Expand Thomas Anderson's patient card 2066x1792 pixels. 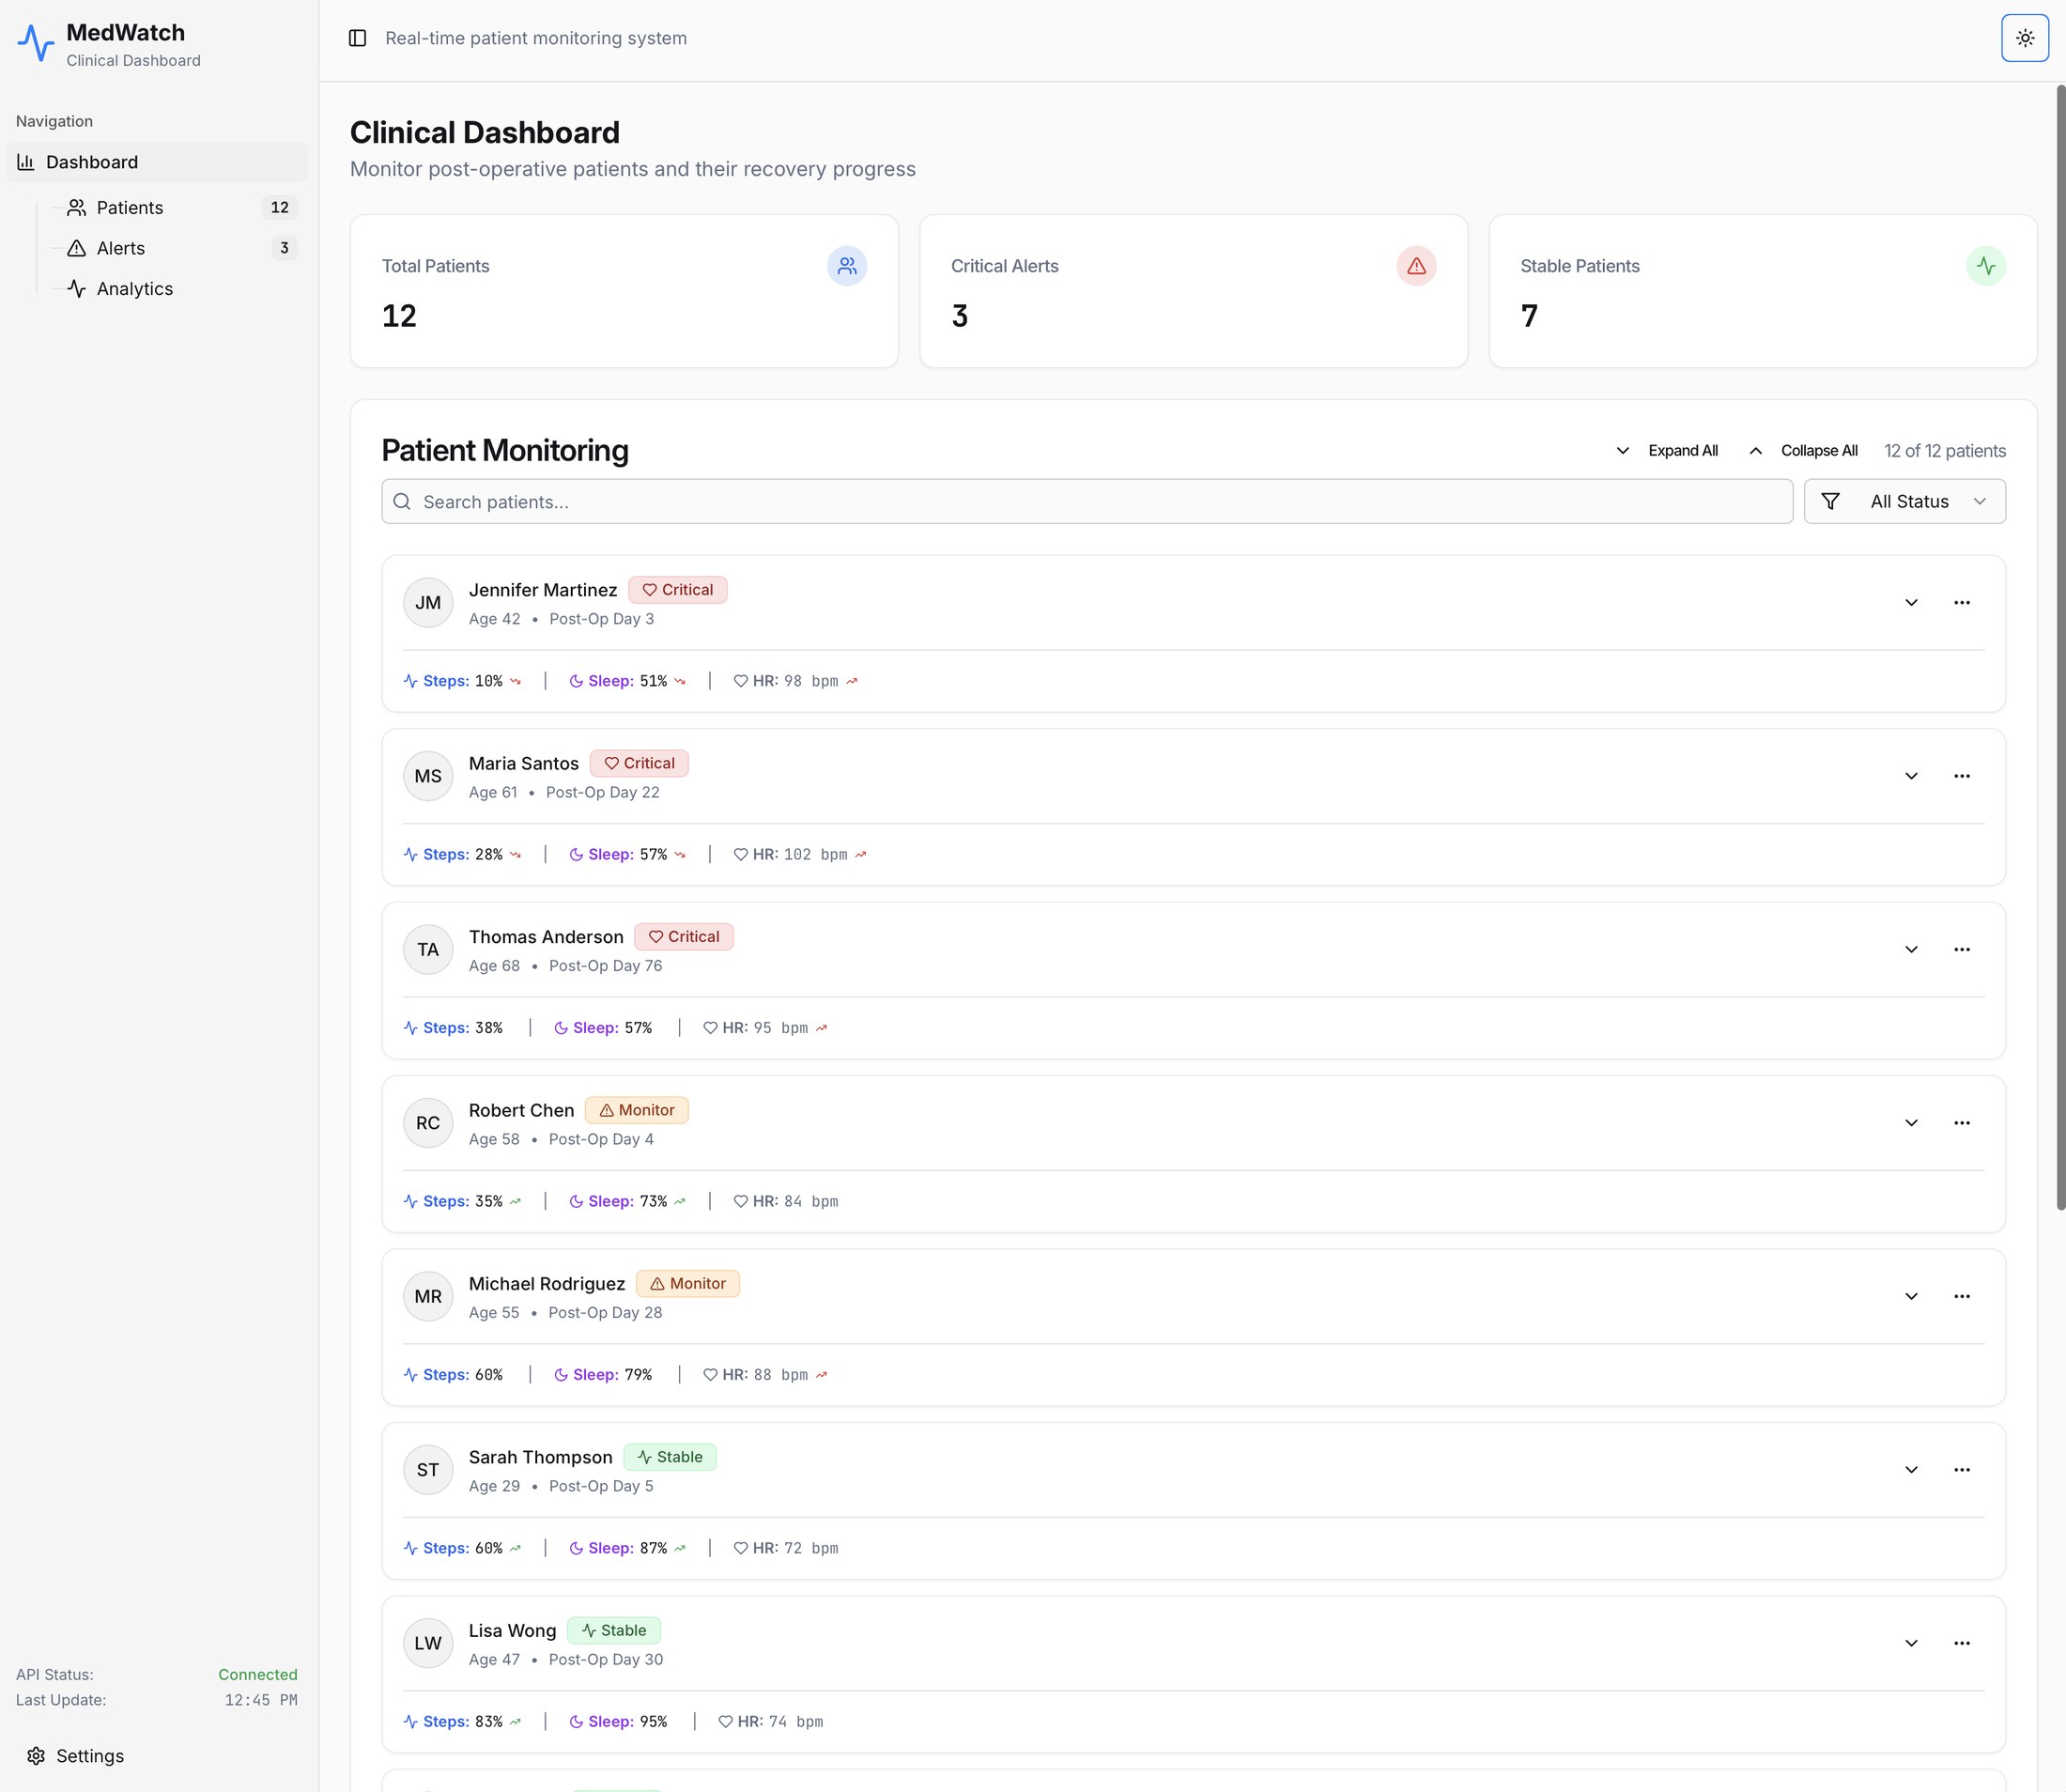[1911, 950]
